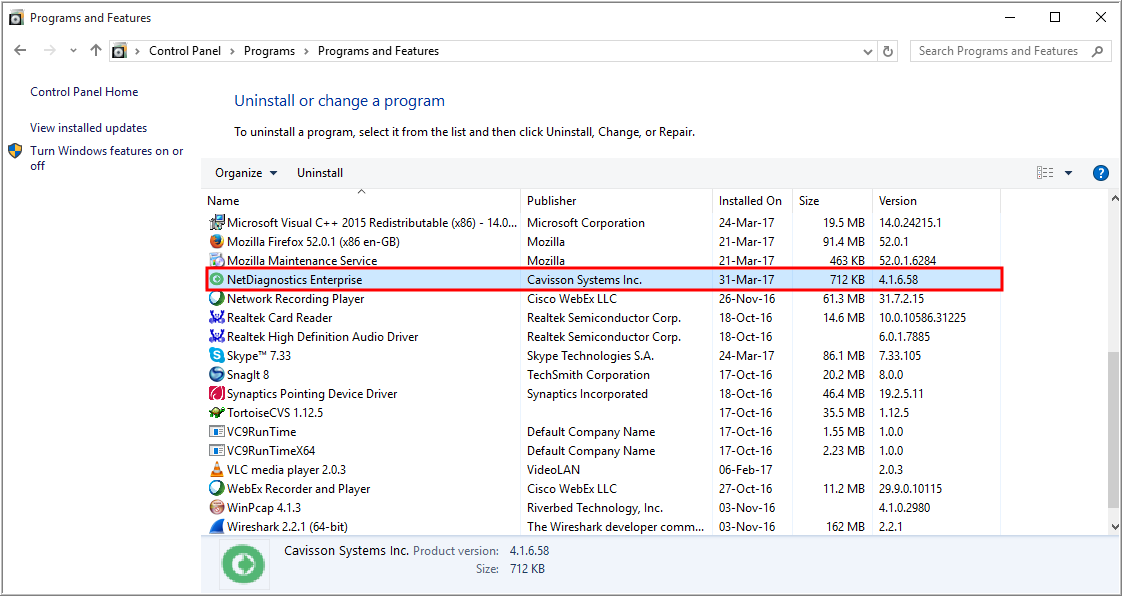Select the Wireshark 2.2.1 (64-bit) entry
1122x596 pixels.
point(287,527)
